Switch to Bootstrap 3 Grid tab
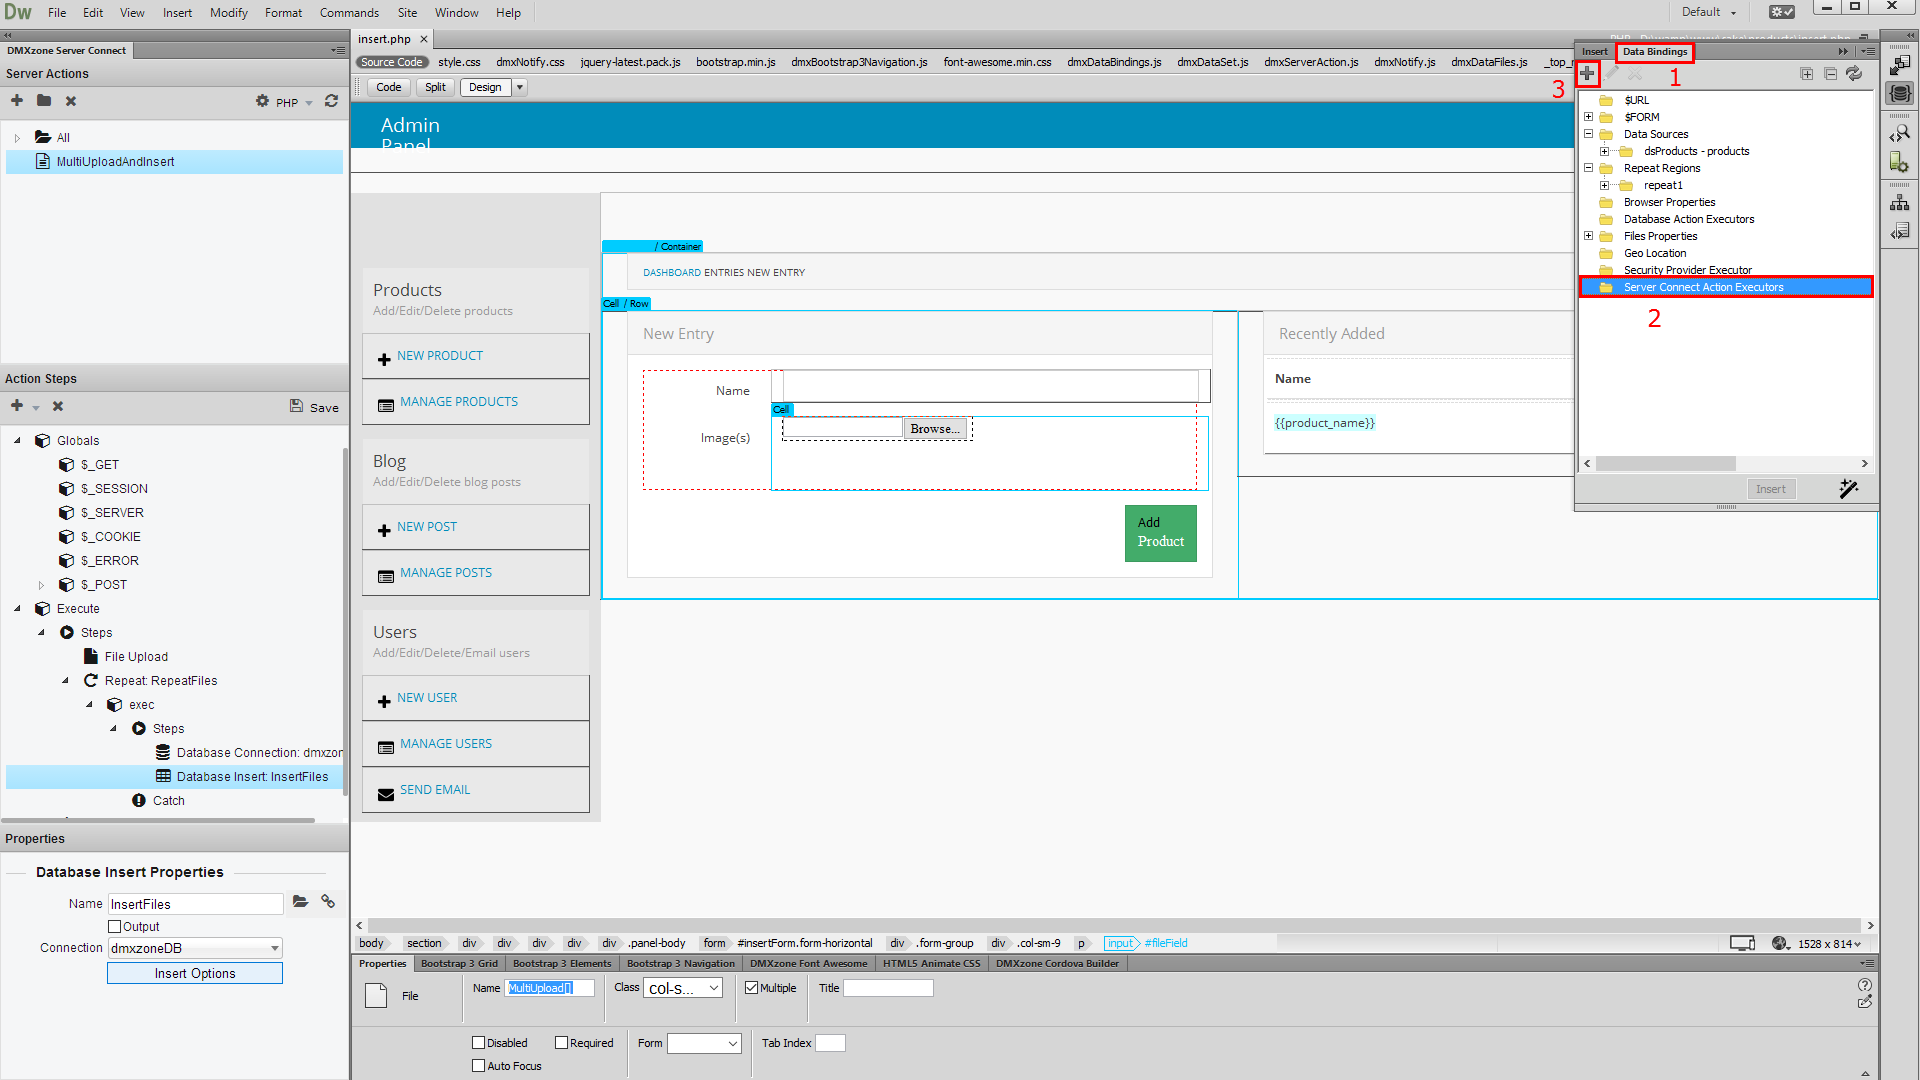This screenshot has height=1080, width=1920. click(x=459, y=963)
